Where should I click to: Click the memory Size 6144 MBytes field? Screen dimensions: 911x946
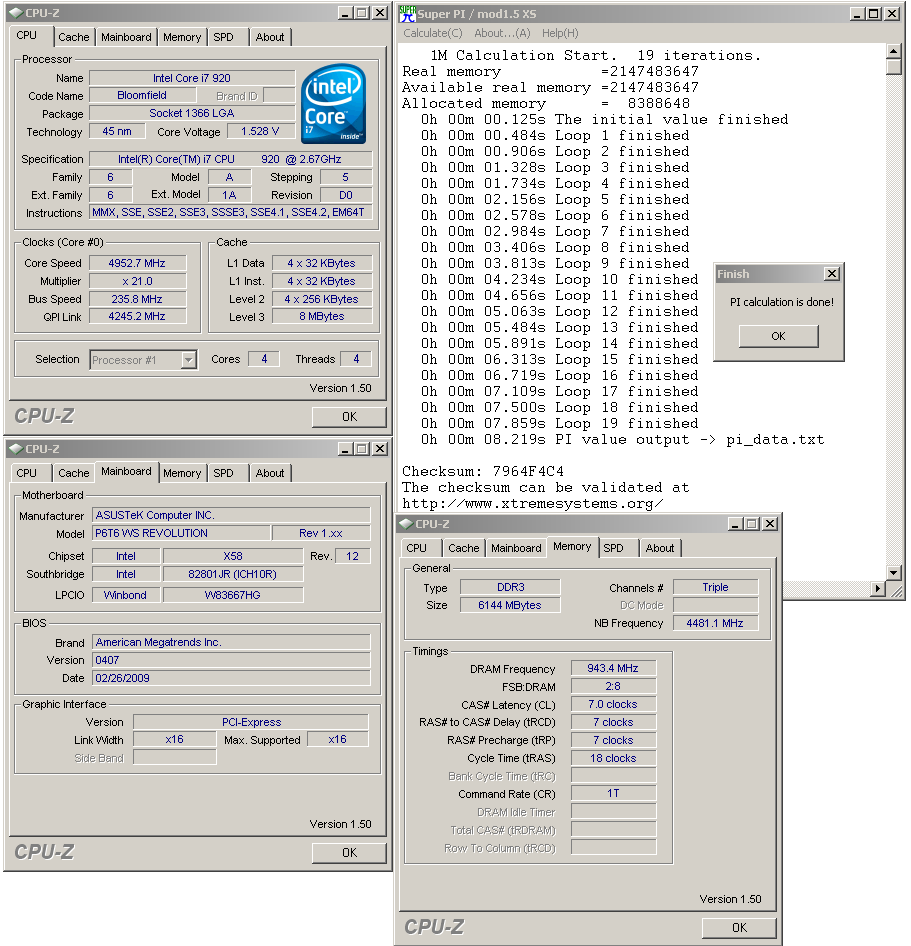point(510,605)
